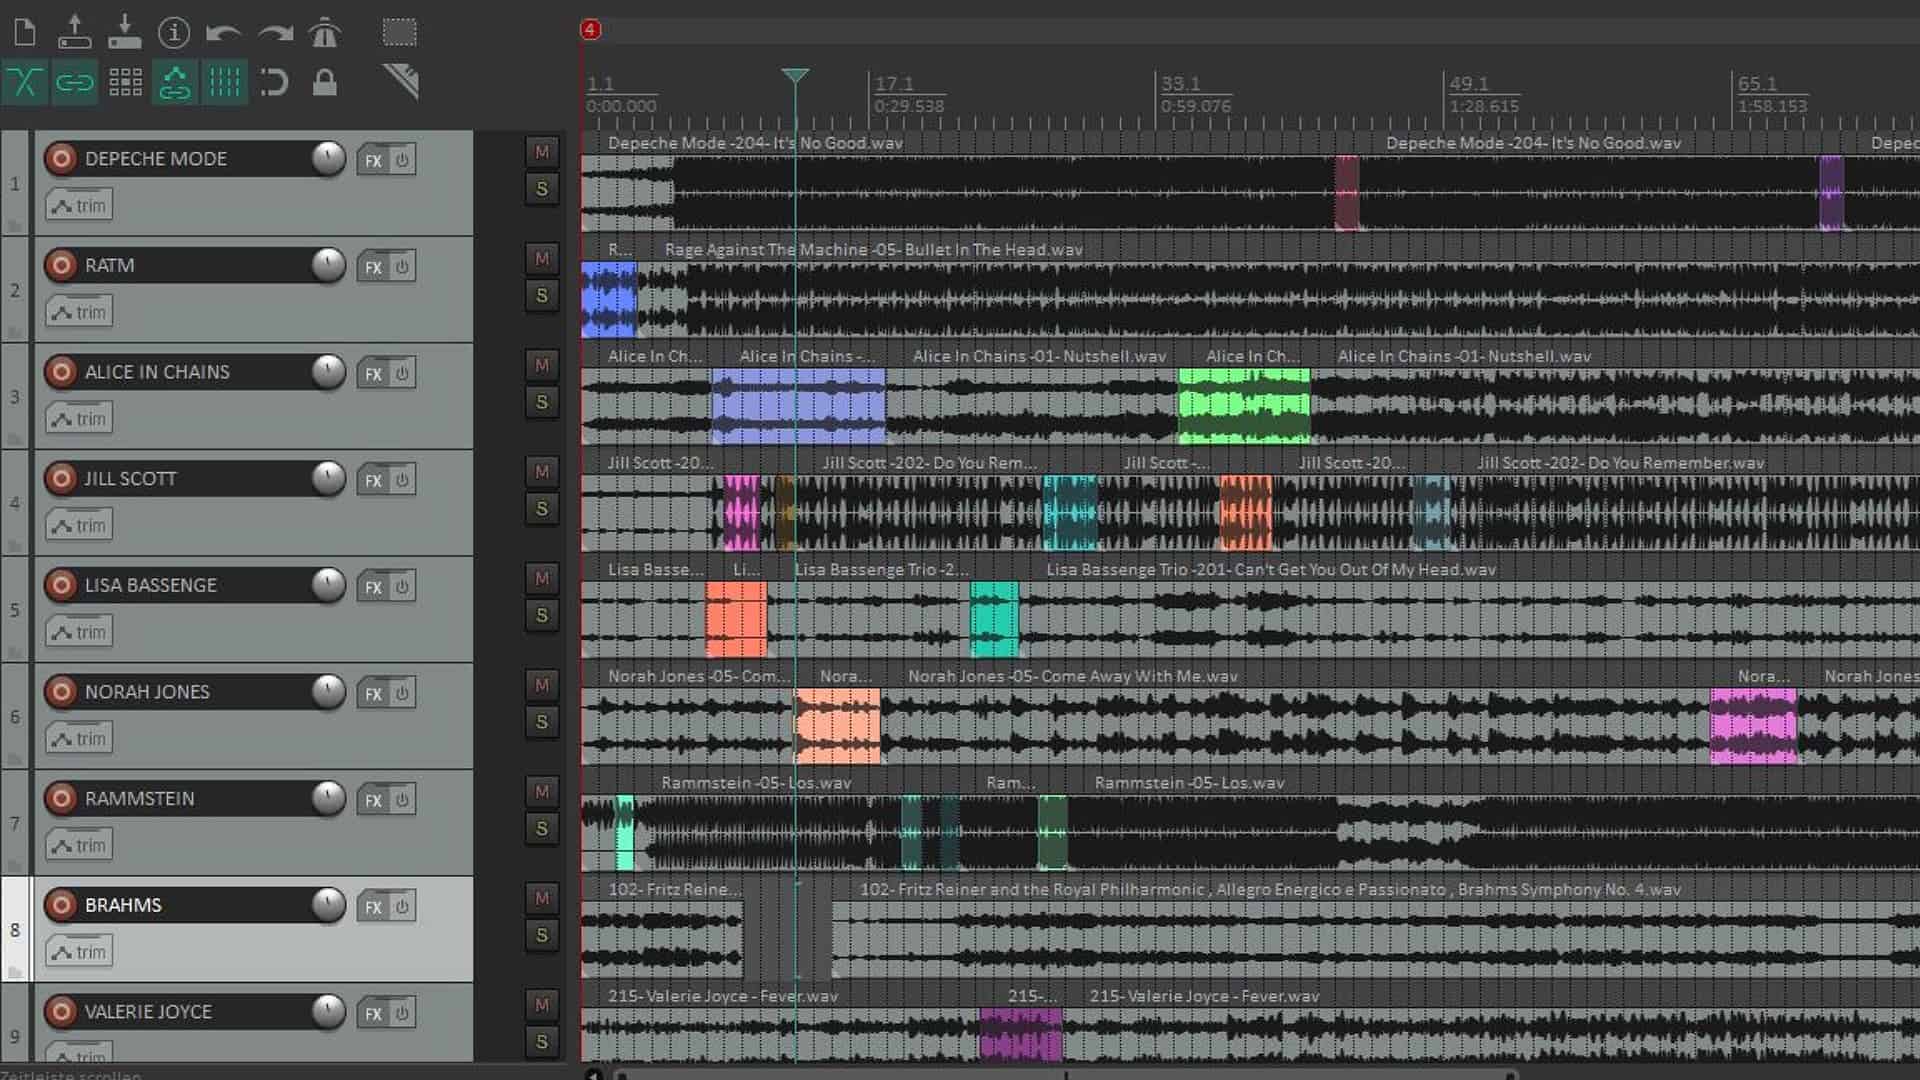Open trim automation menu on ALICE IN CHAINS
This screenshot has height=1080, width=1920.
(79, 419)
